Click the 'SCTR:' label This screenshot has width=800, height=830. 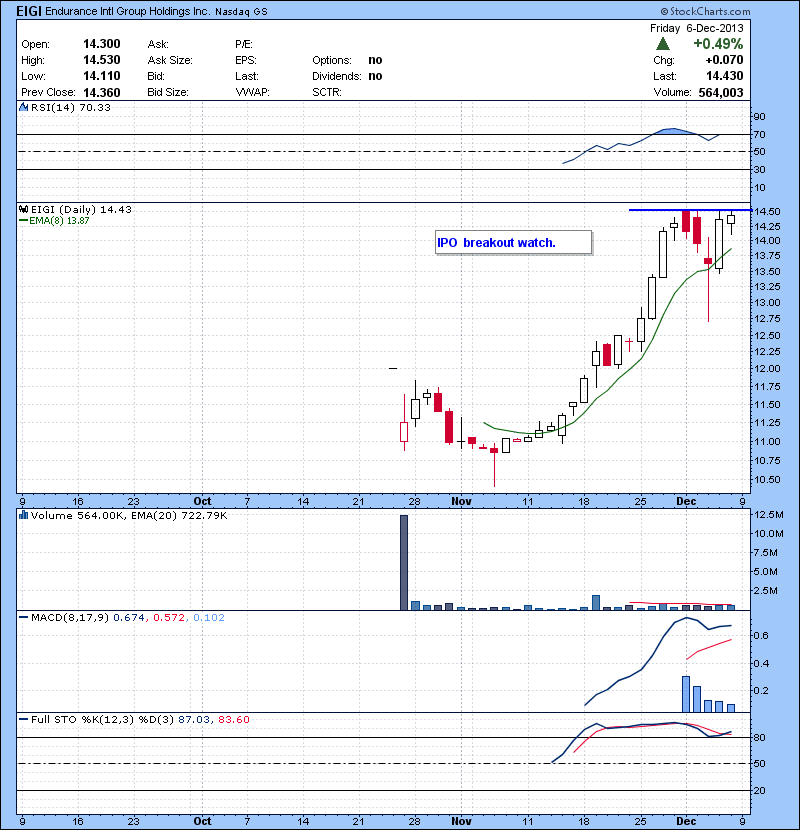327,92
